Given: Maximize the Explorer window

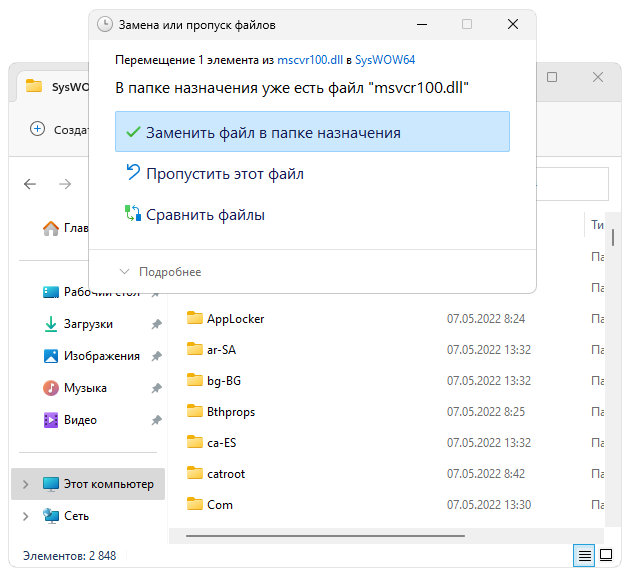Looking at the screenshot, I should pyautogui.click(x=552, y=77).
